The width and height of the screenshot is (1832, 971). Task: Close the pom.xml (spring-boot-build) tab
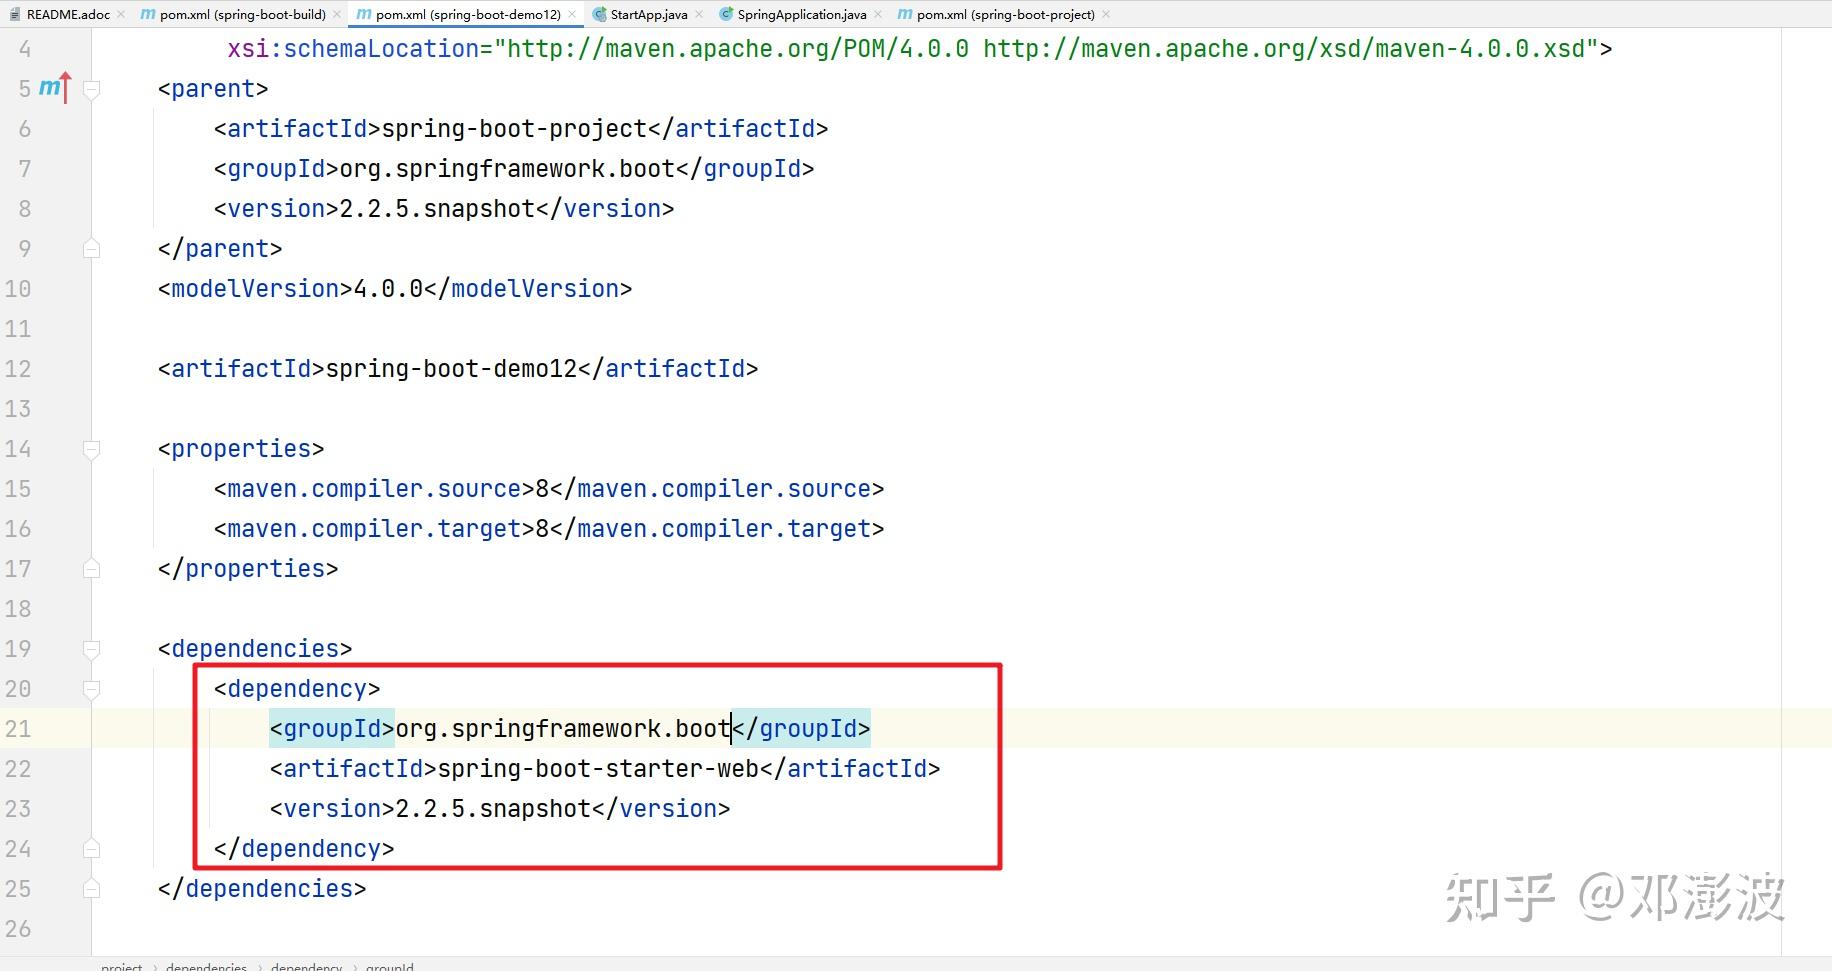coord(337,14)
